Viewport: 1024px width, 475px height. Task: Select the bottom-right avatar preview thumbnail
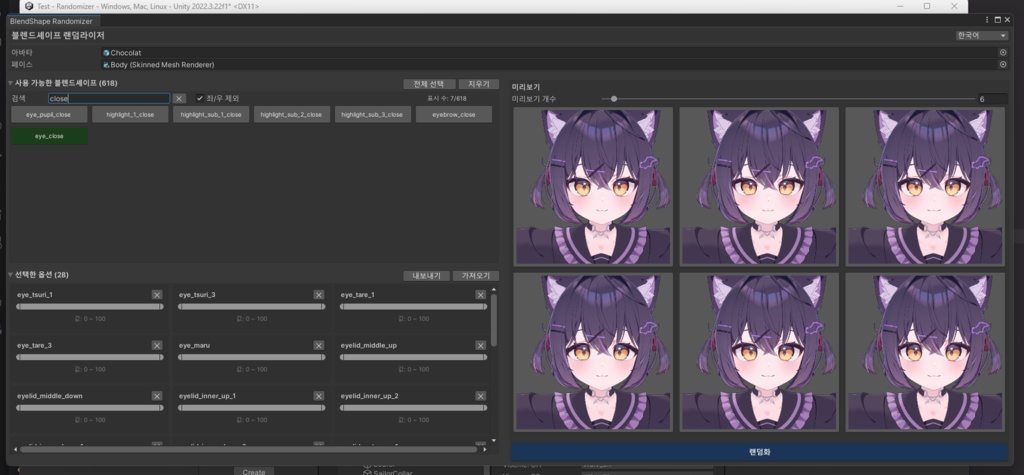point(925,352)
